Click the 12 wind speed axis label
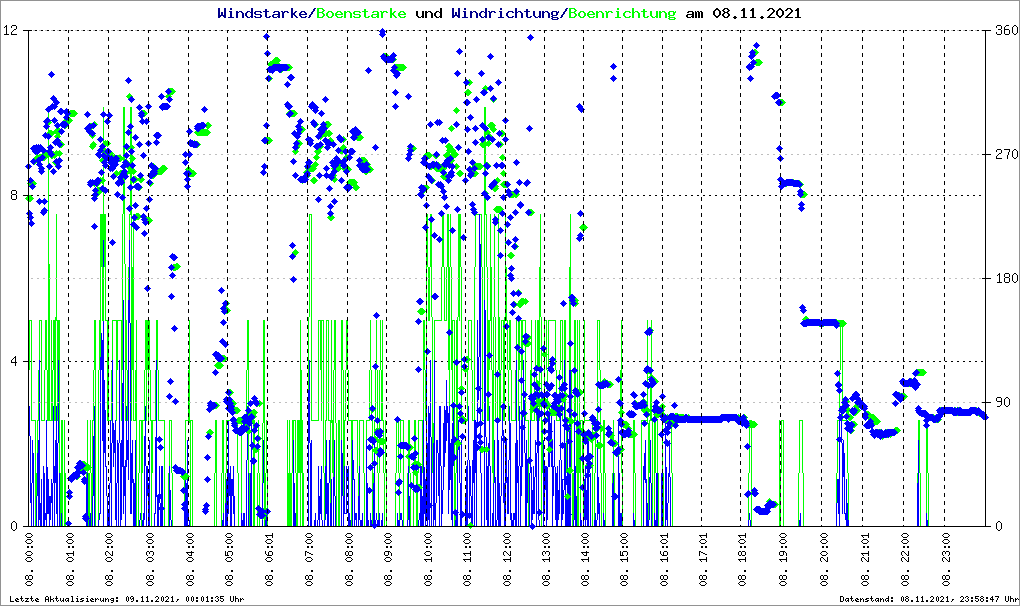Screen dimensions: 1020x606 tap(14, 30)
